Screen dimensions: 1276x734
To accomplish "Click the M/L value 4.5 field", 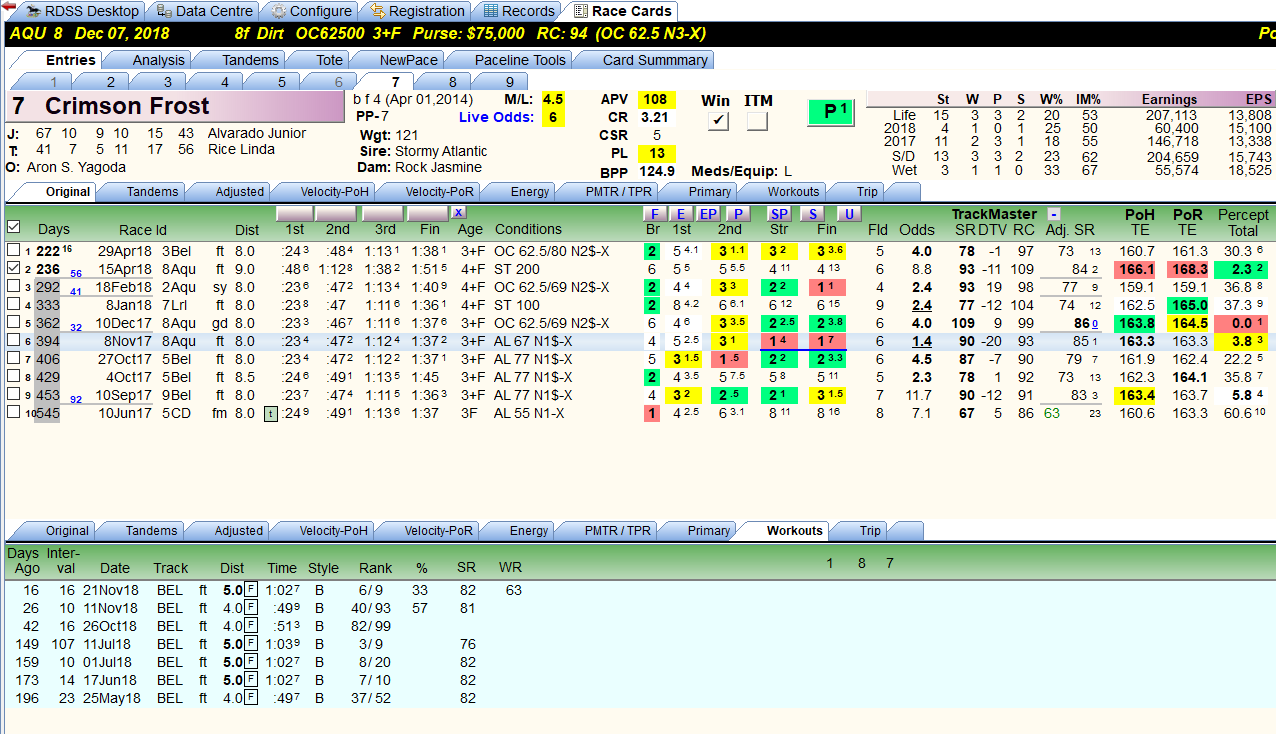I will coord(553,99).
